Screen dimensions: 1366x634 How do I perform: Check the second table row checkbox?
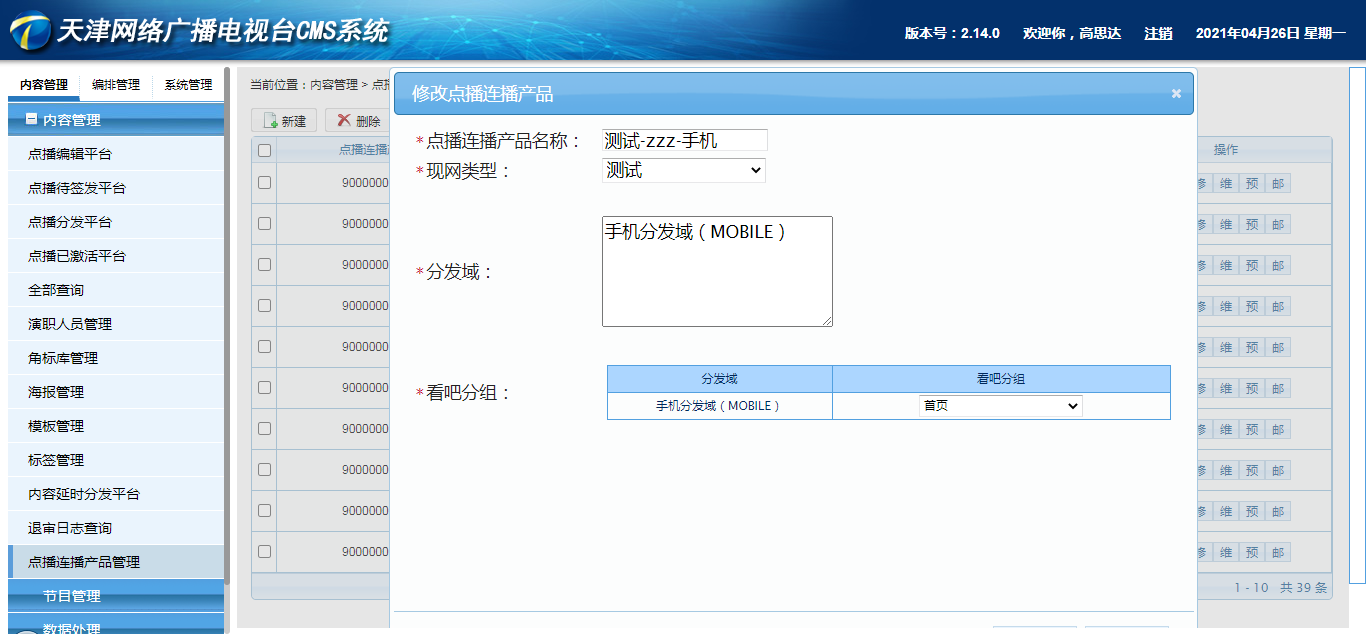pyautogui.click(x=264, y=224)
